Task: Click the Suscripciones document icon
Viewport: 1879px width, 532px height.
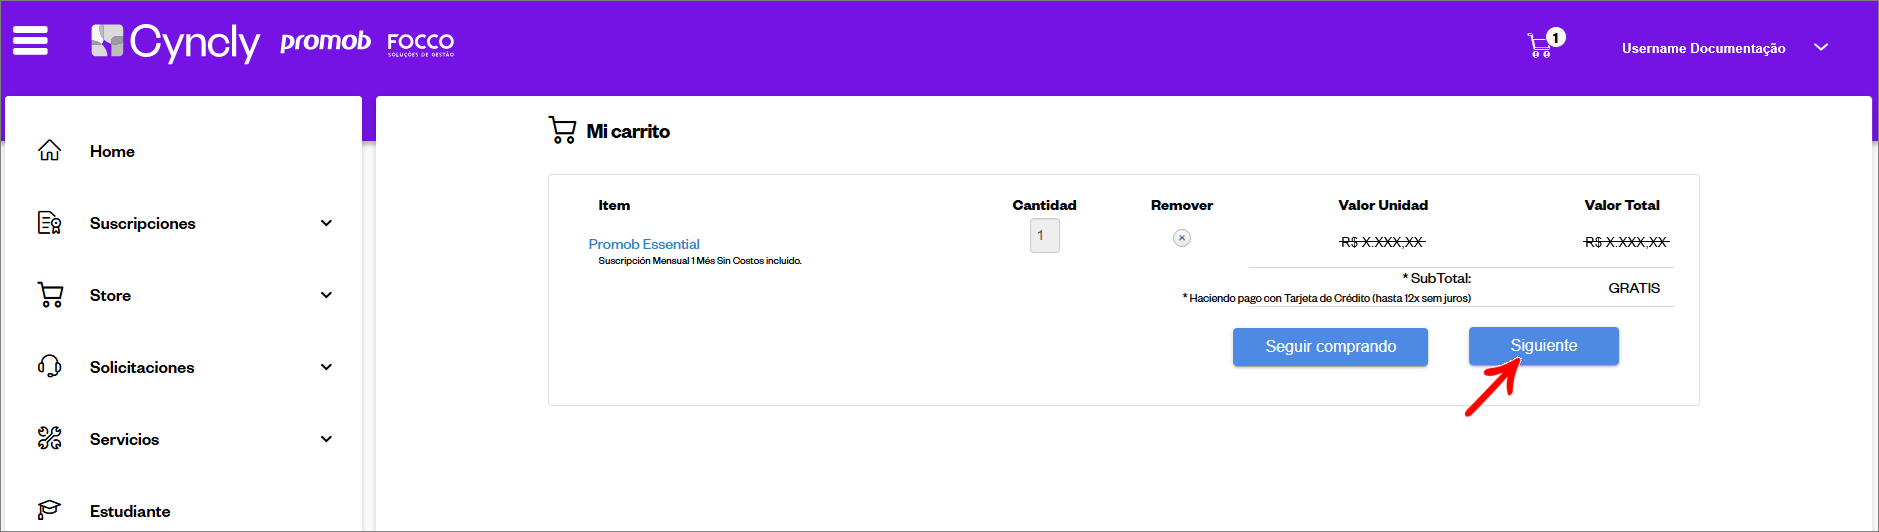Action: pos(49,223)
